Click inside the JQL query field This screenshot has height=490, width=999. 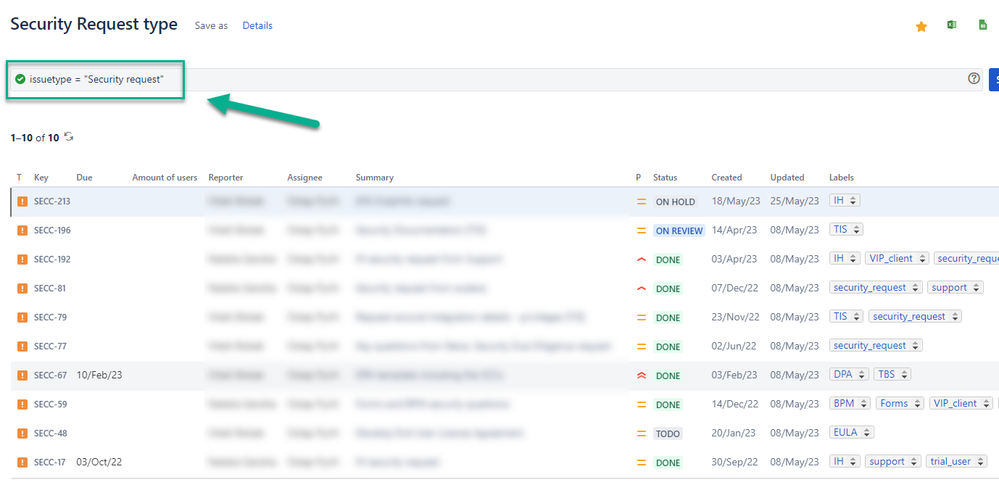coord(497,79)
